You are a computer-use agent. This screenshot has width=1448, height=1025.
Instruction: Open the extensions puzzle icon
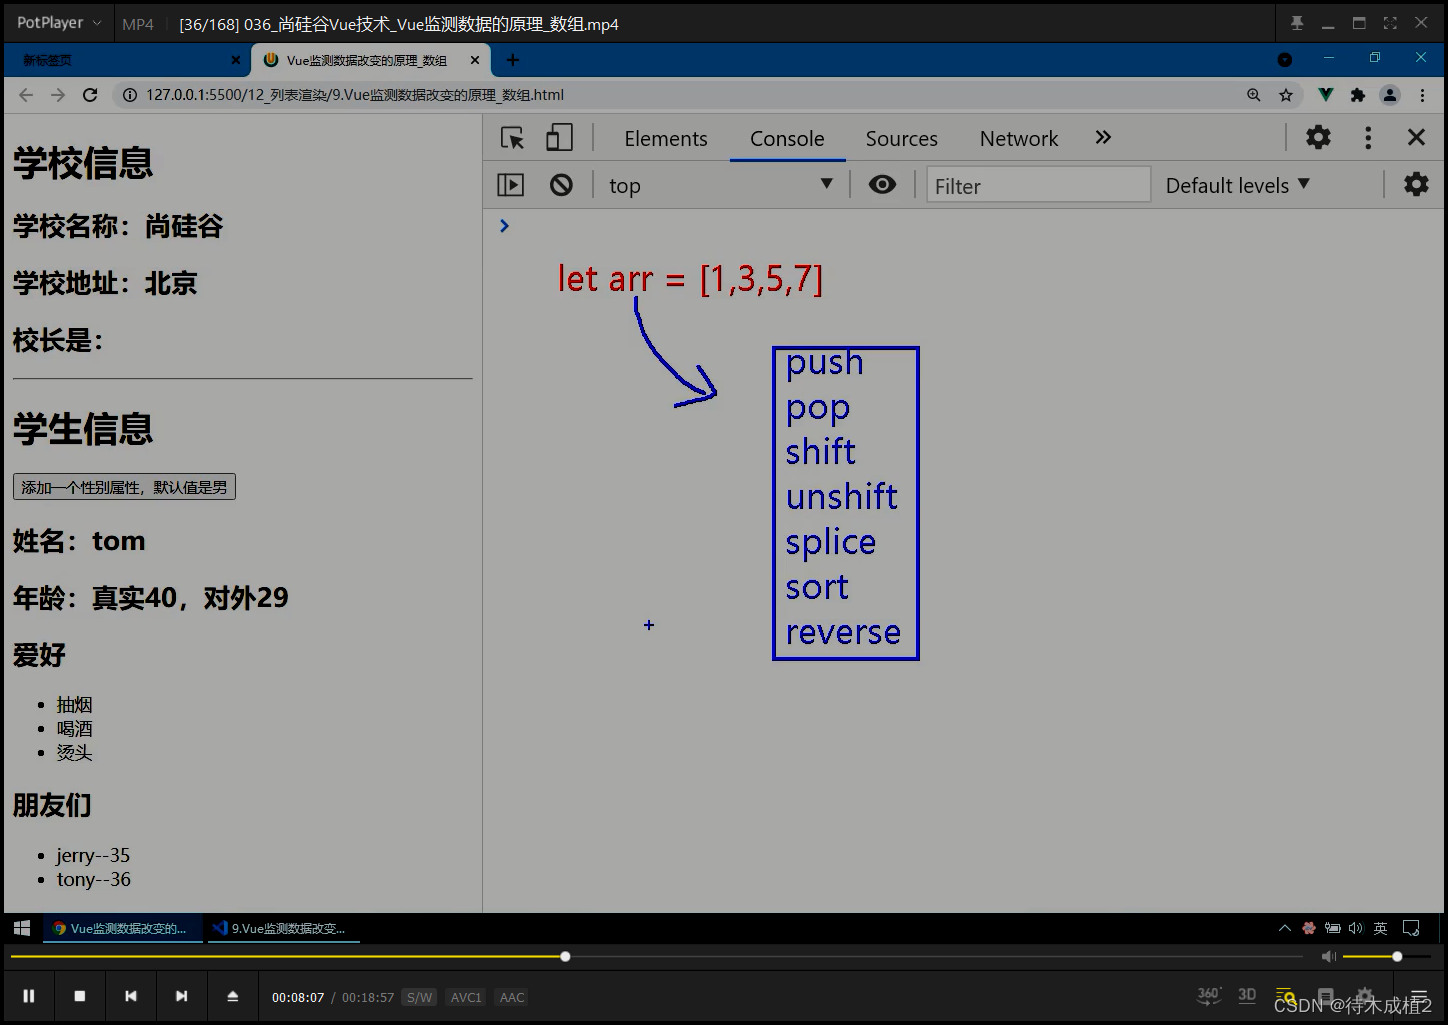pyautogui.click(x=1357, y=95)
